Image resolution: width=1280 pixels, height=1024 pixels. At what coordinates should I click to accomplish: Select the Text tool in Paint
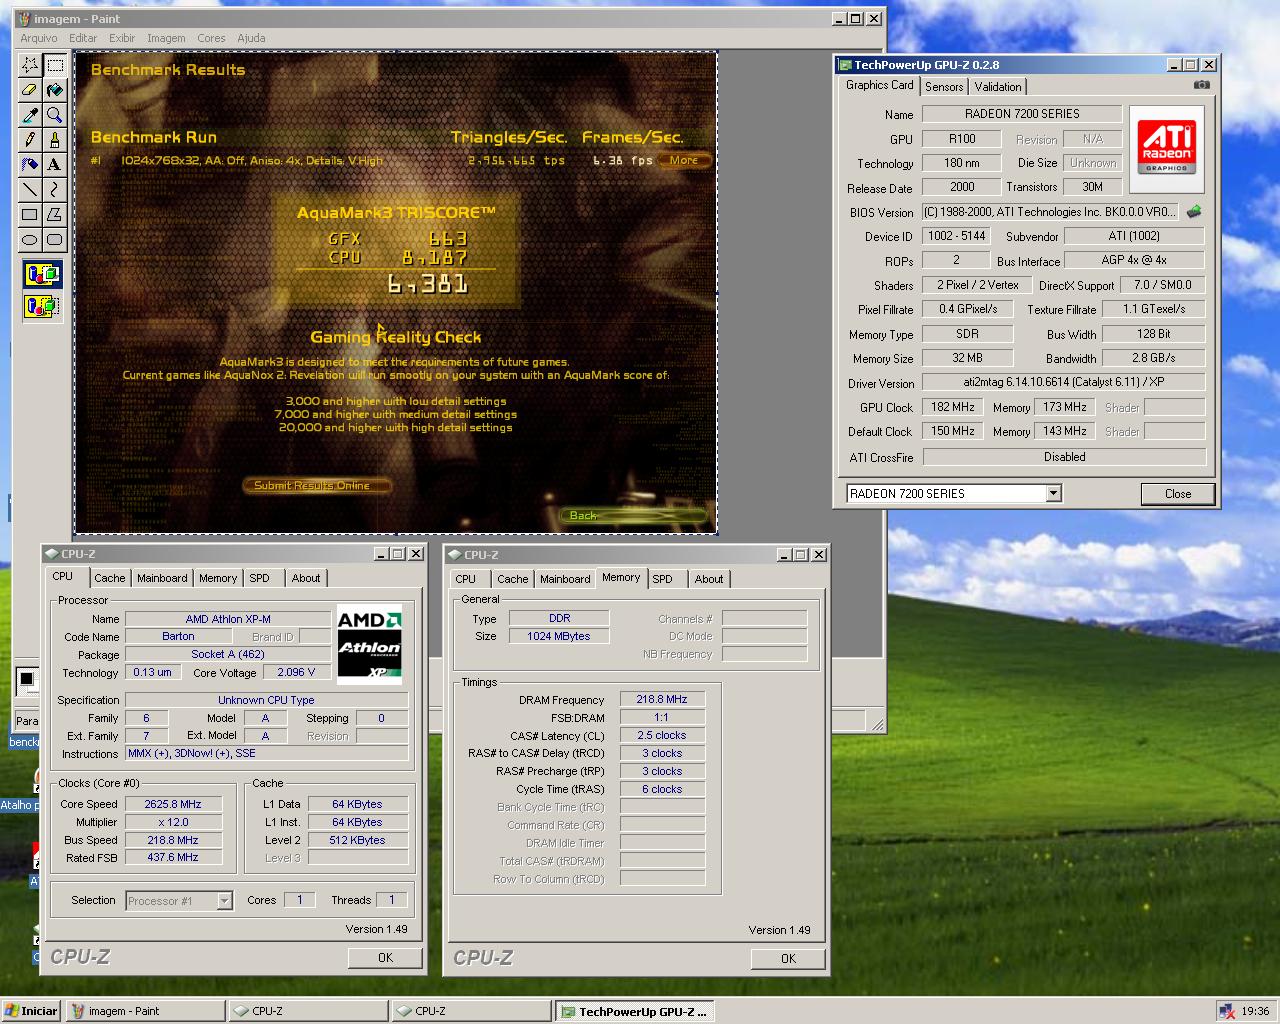pyautogui.click(x=55, y=164)
